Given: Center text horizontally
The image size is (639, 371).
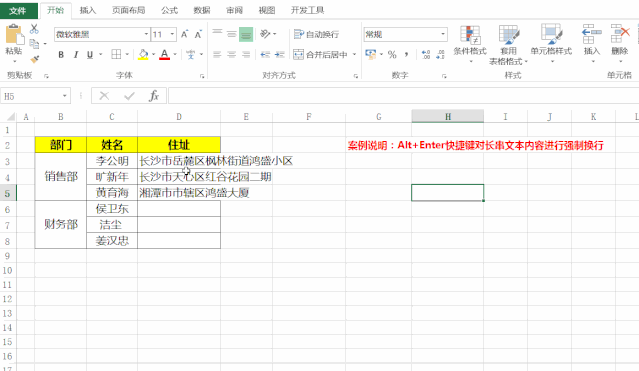Looking at the screenshot, I should coord(231,54).
